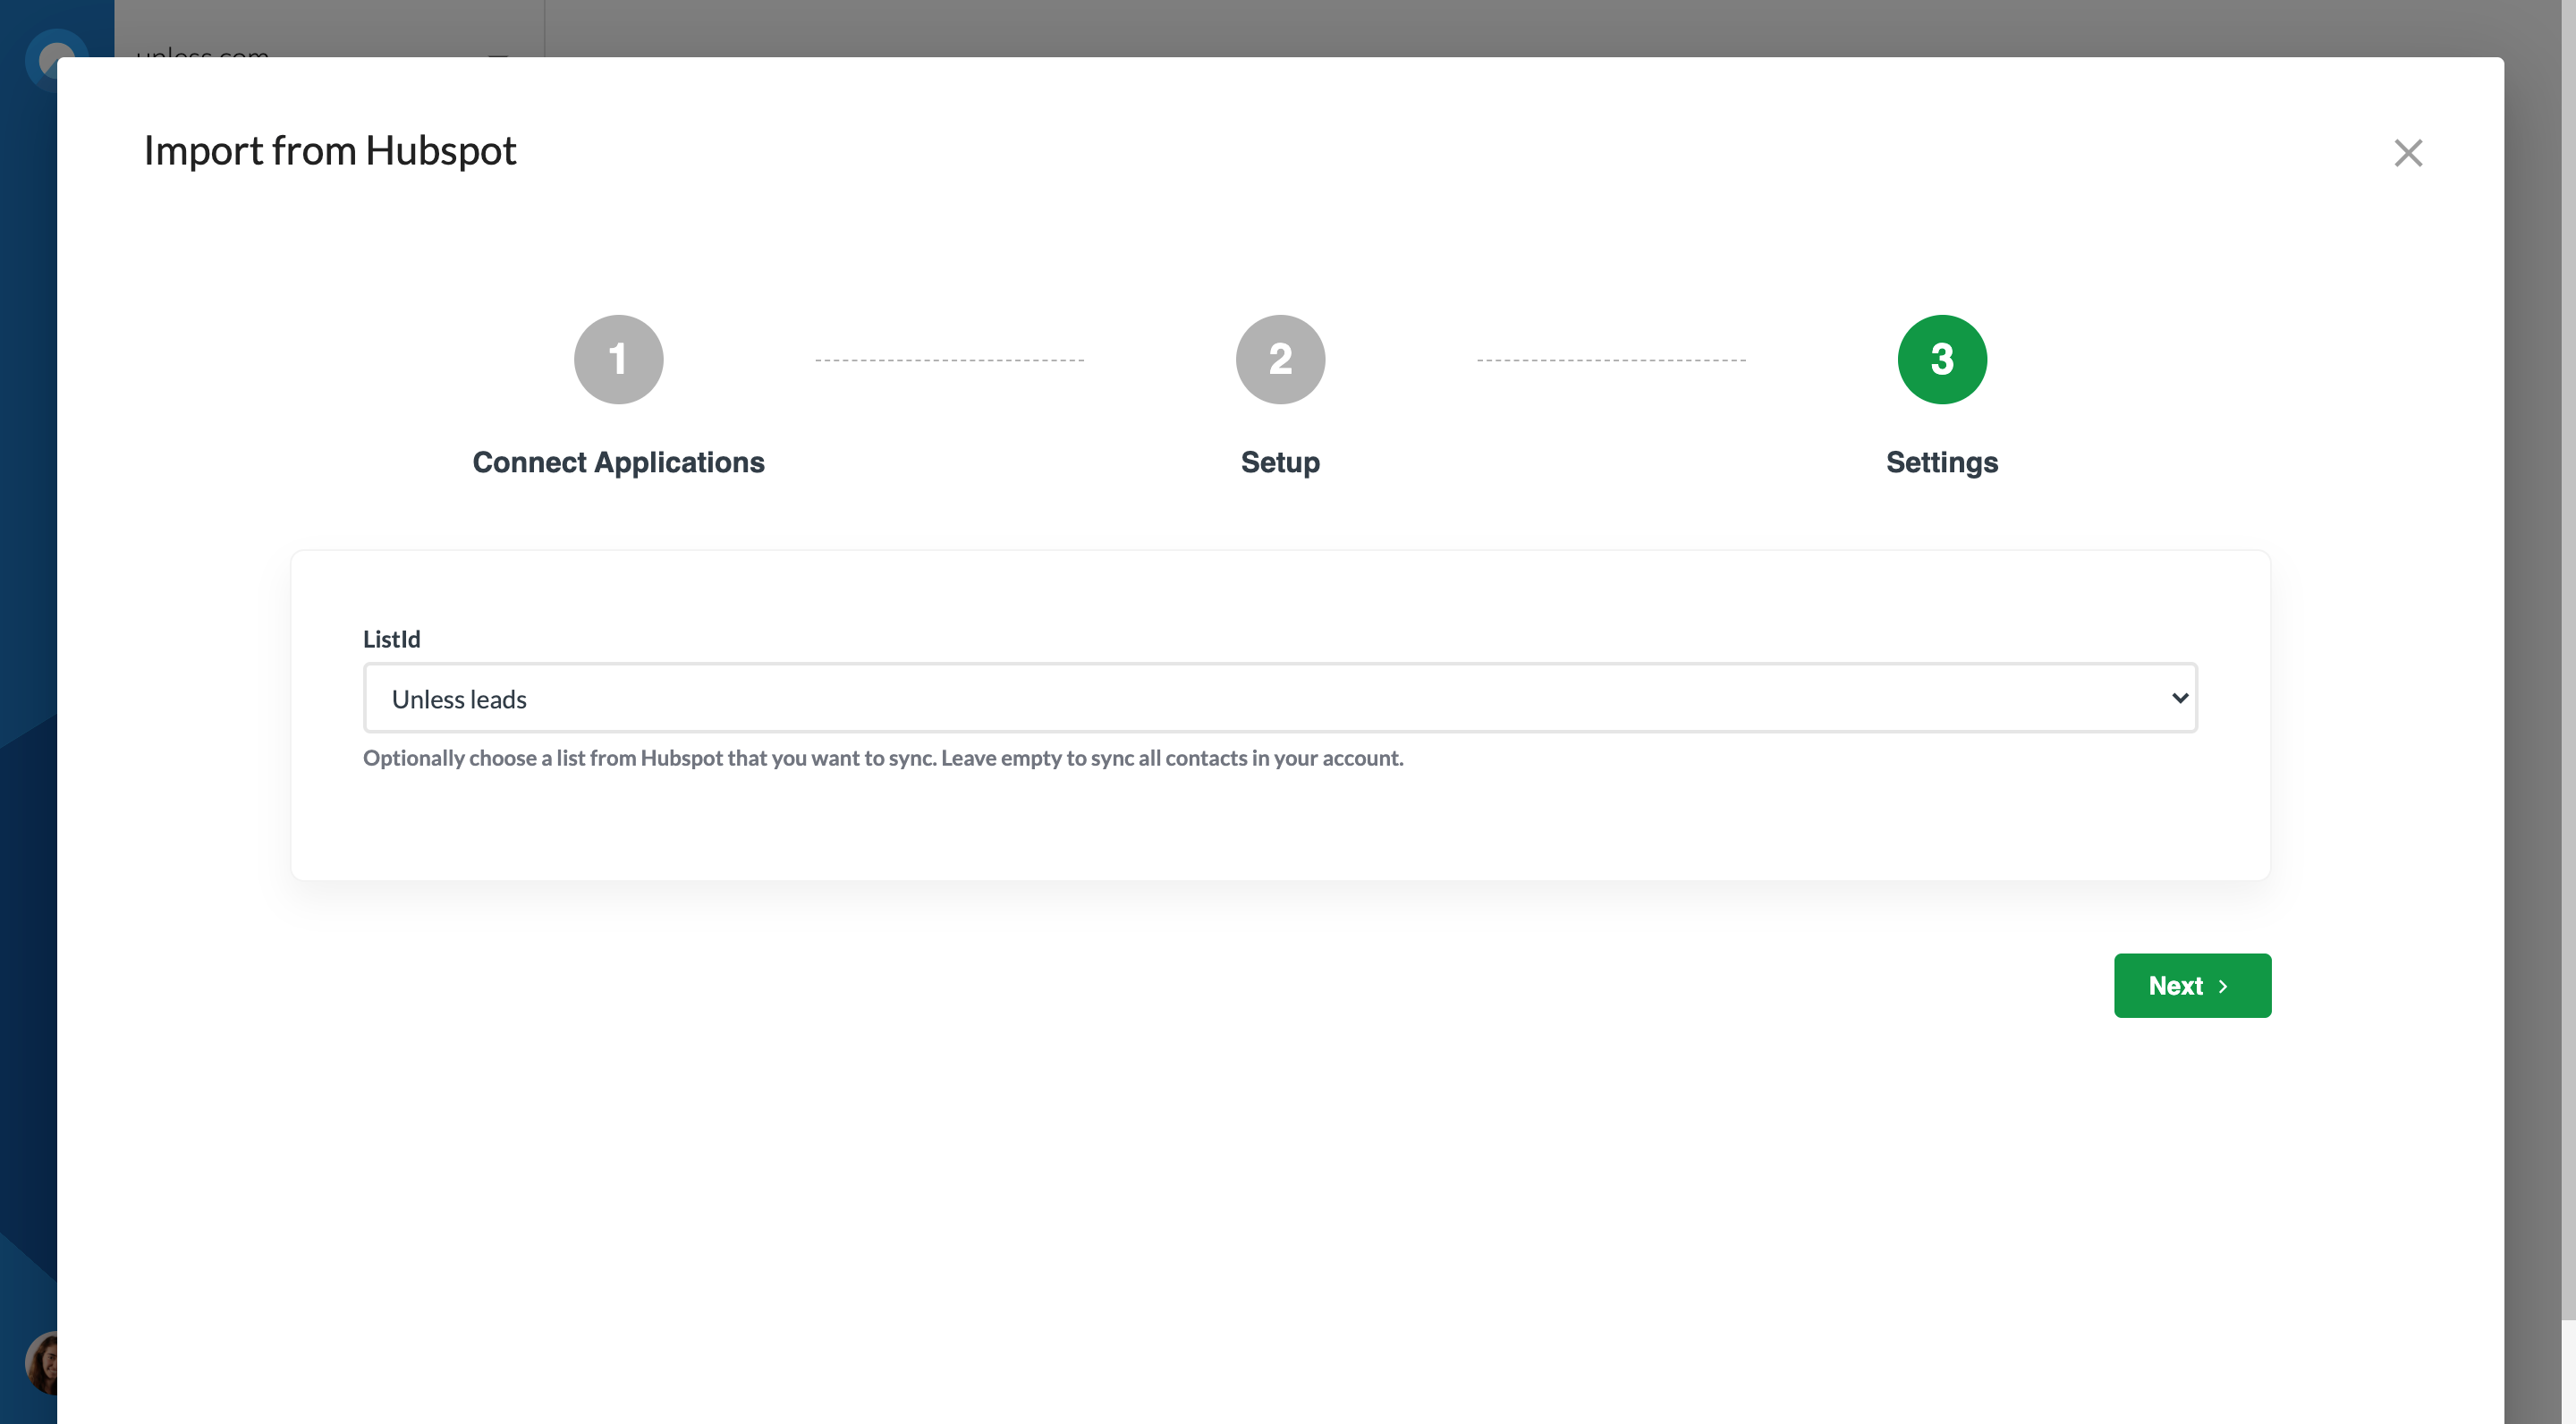Click the Hubspot list sync helper text
Viewport: 2576px width, 1424px height.
882,758
